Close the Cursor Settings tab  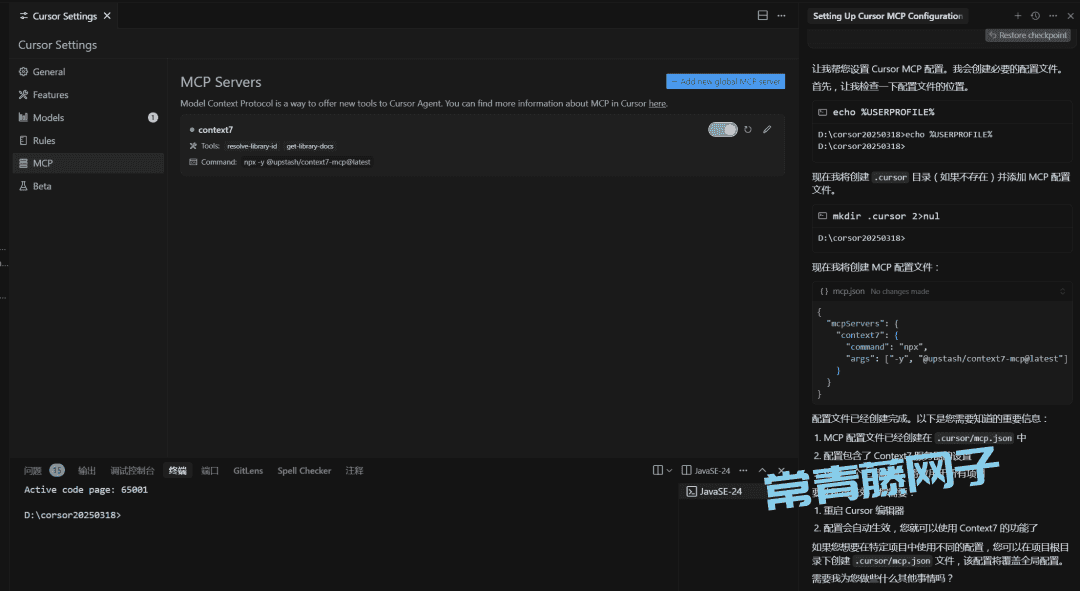point(107,16)
